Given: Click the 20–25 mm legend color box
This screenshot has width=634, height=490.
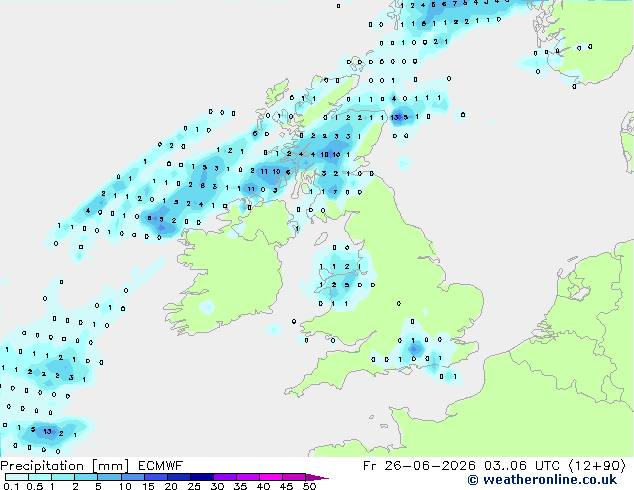Looking at the screenshot, I should [x=178, y=477].
